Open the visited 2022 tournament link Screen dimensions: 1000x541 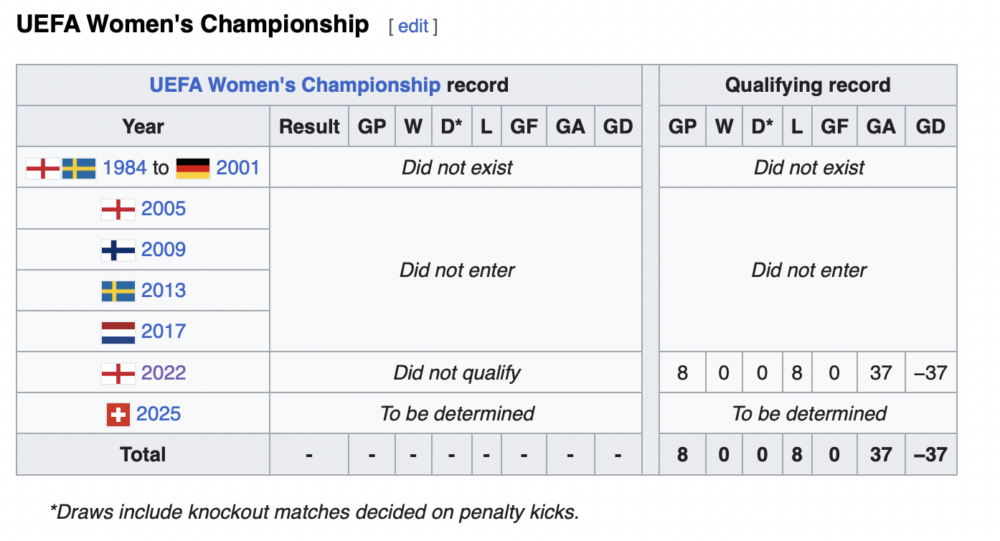coord(163,373)
